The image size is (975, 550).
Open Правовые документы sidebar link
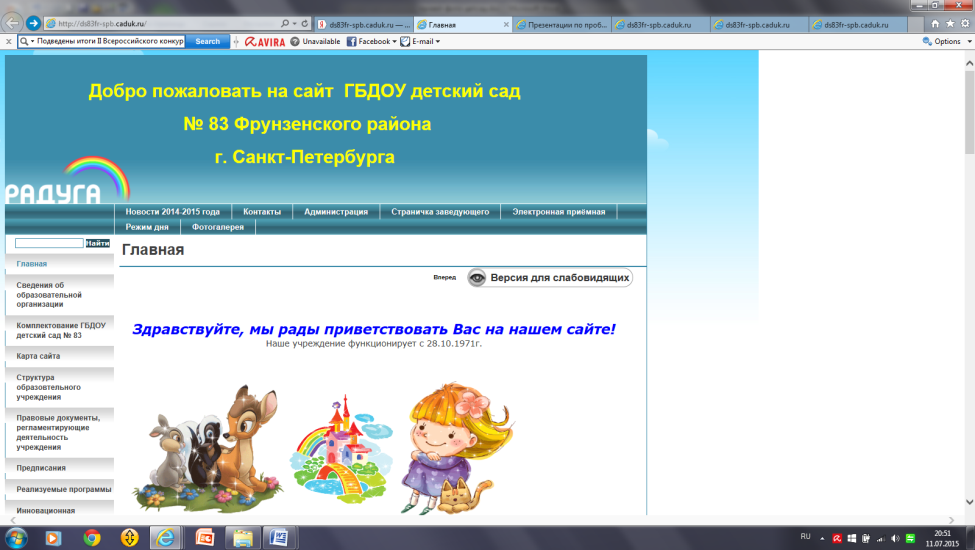(58, 432)
